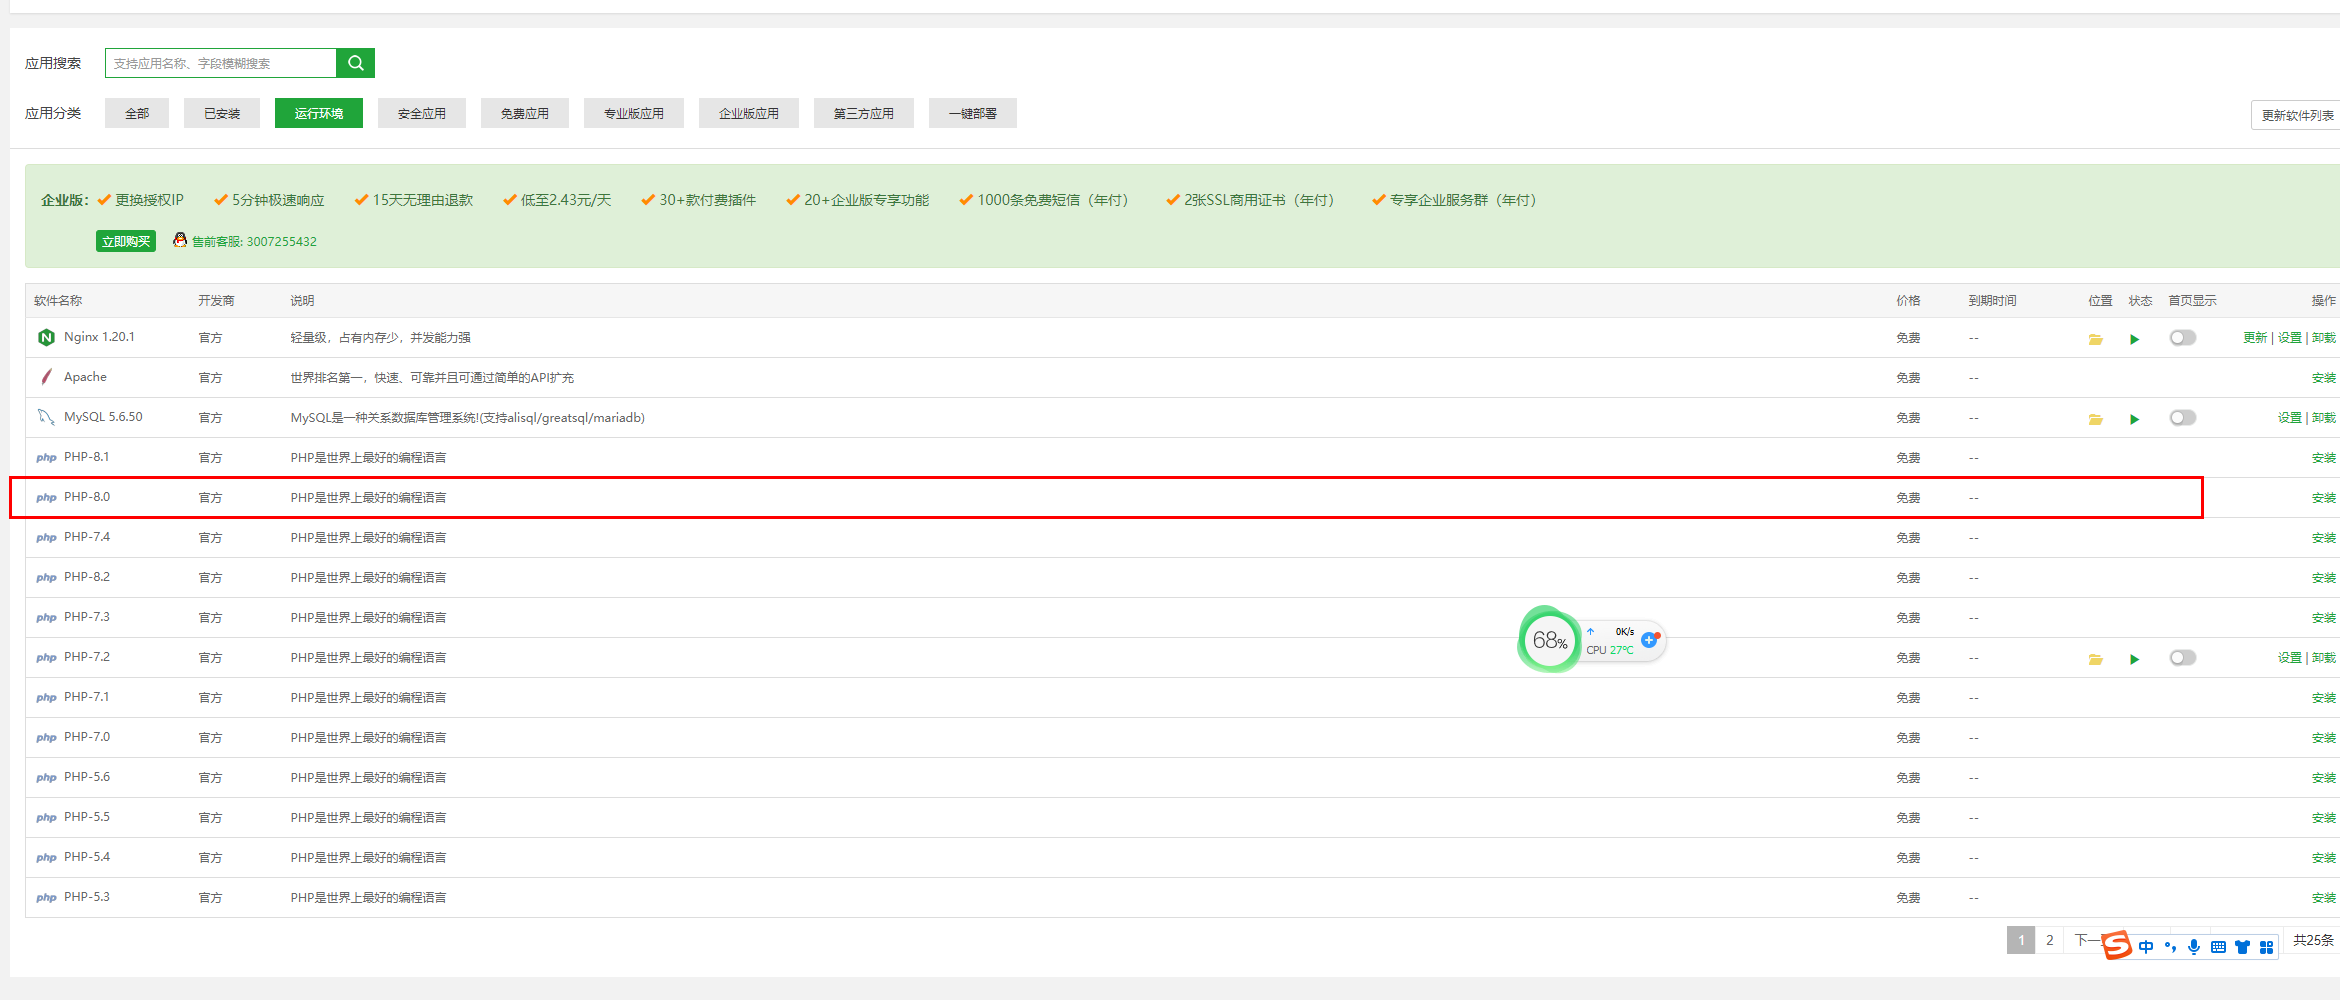2340x1000 pixels.
Task: Toggle Sogou punctuation mode icon
Action: click(2170, 947)
